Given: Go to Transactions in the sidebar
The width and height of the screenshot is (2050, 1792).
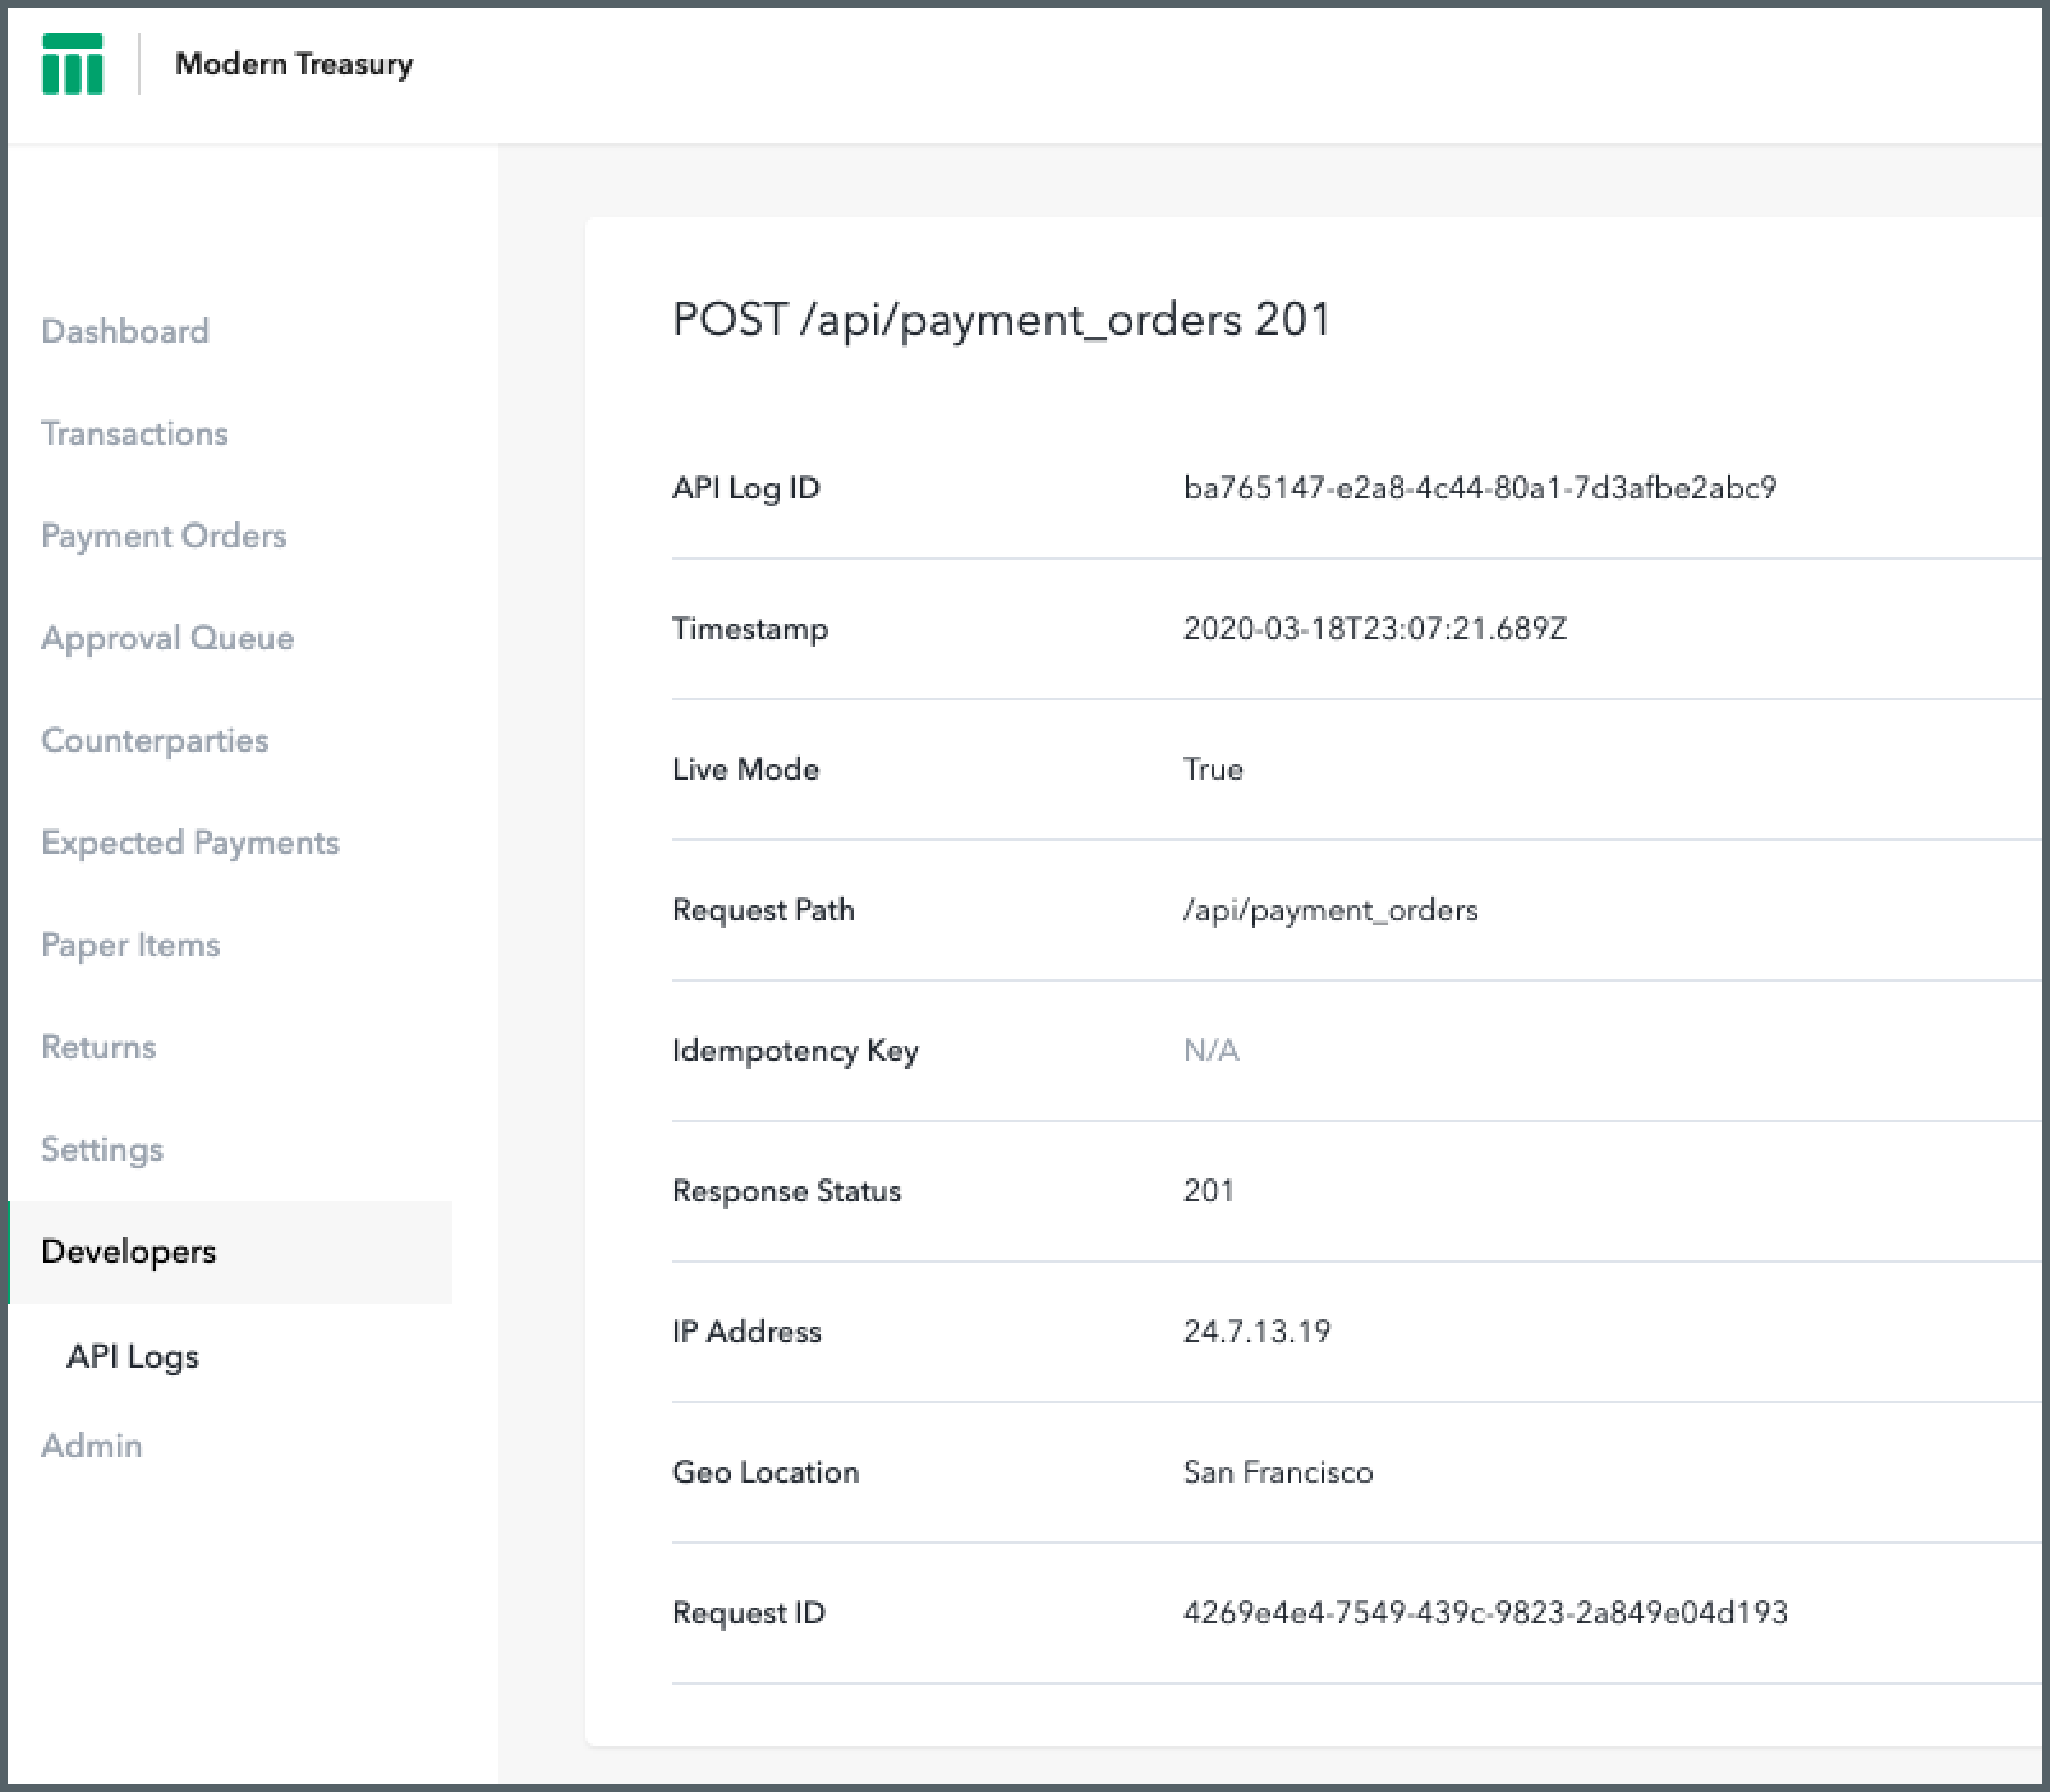Looking at the screenshot, I should (134, 433).
